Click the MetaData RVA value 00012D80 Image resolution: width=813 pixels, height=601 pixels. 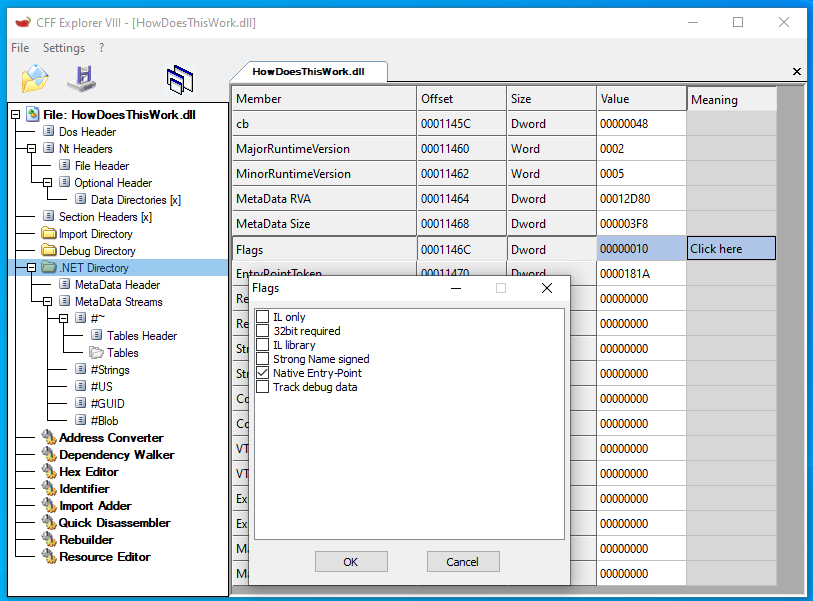(641, 199)
